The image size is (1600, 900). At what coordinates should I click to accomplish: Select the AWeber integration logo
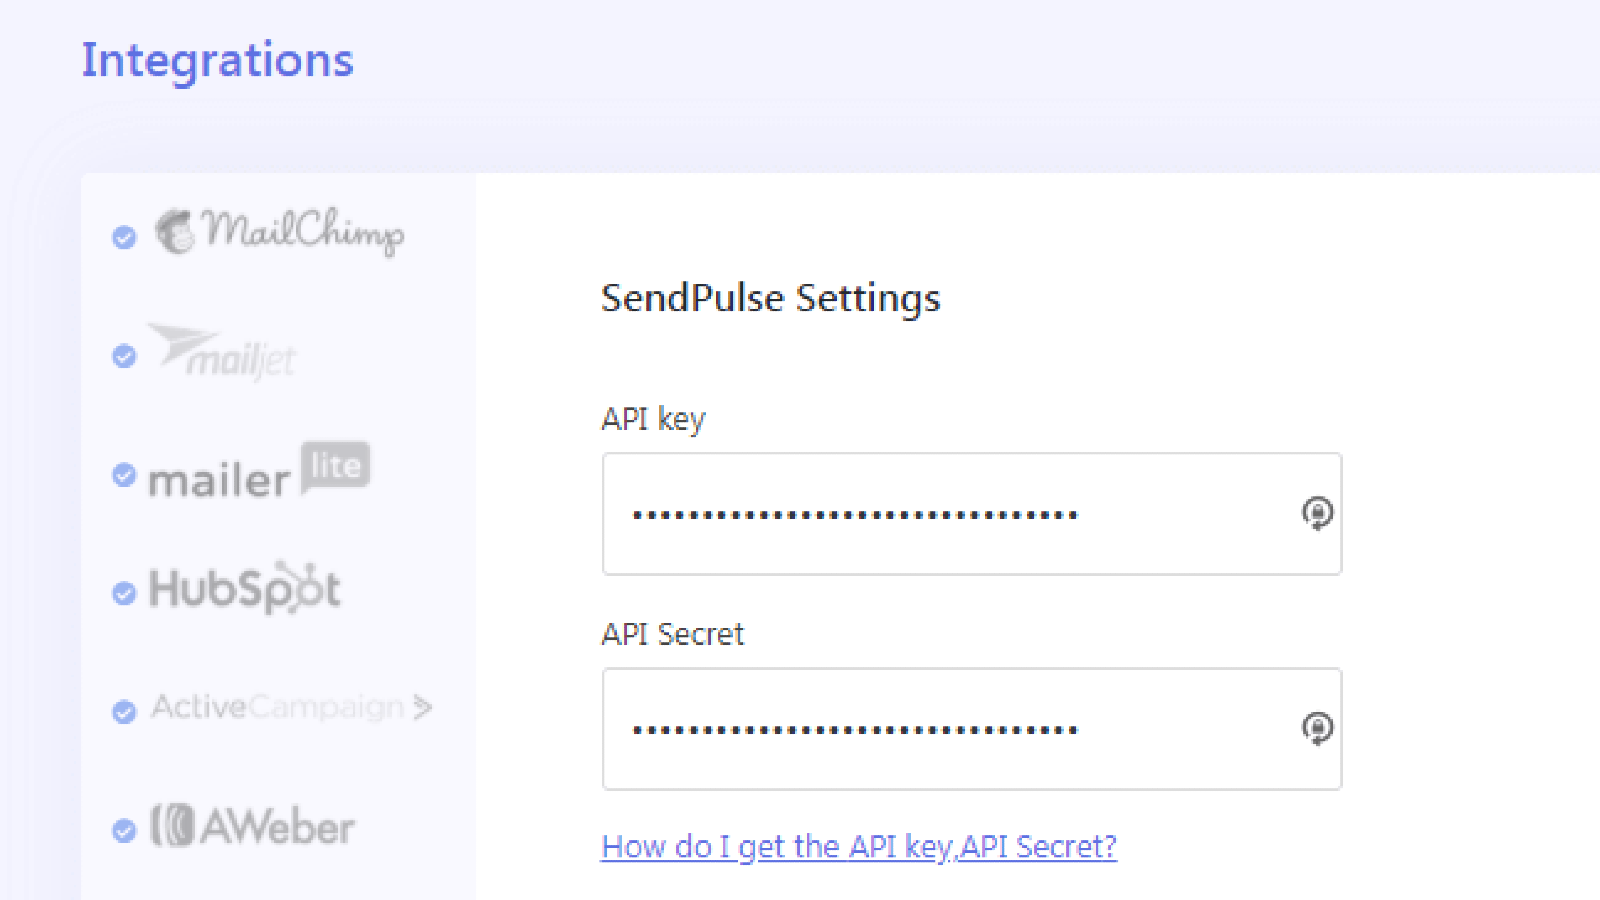point(253,827)
